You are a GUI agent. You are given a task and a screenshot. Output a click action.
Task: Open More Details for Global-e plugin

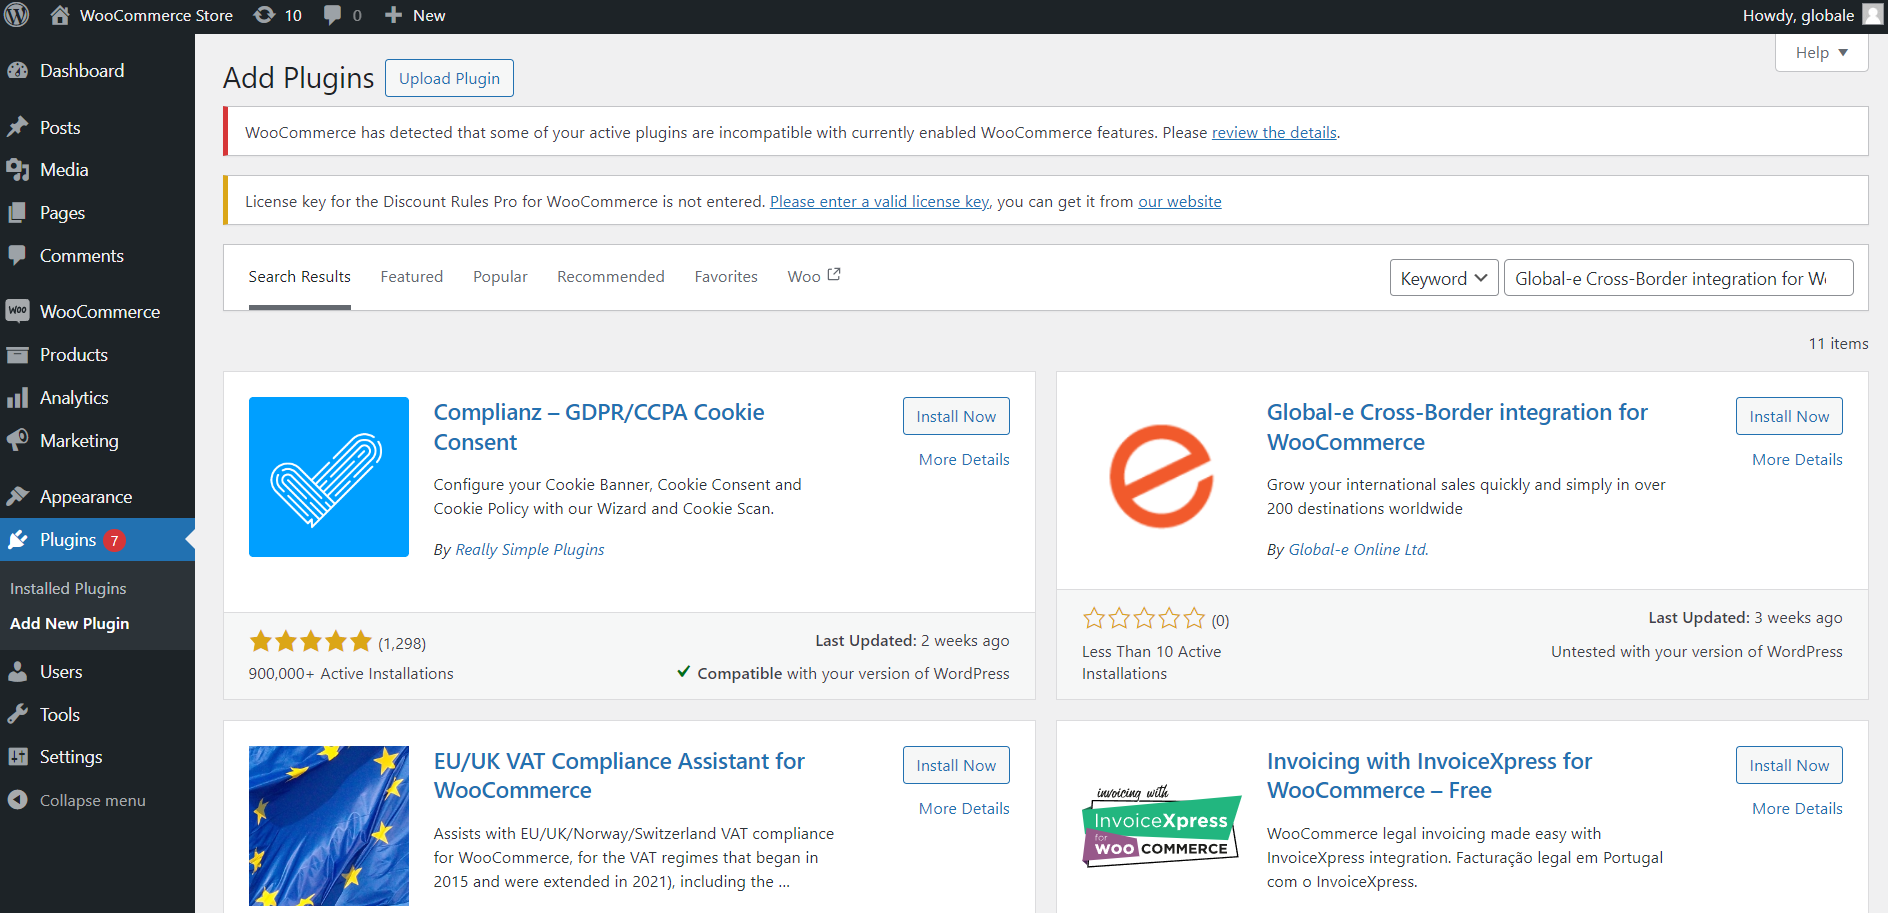pos(1797,460)
